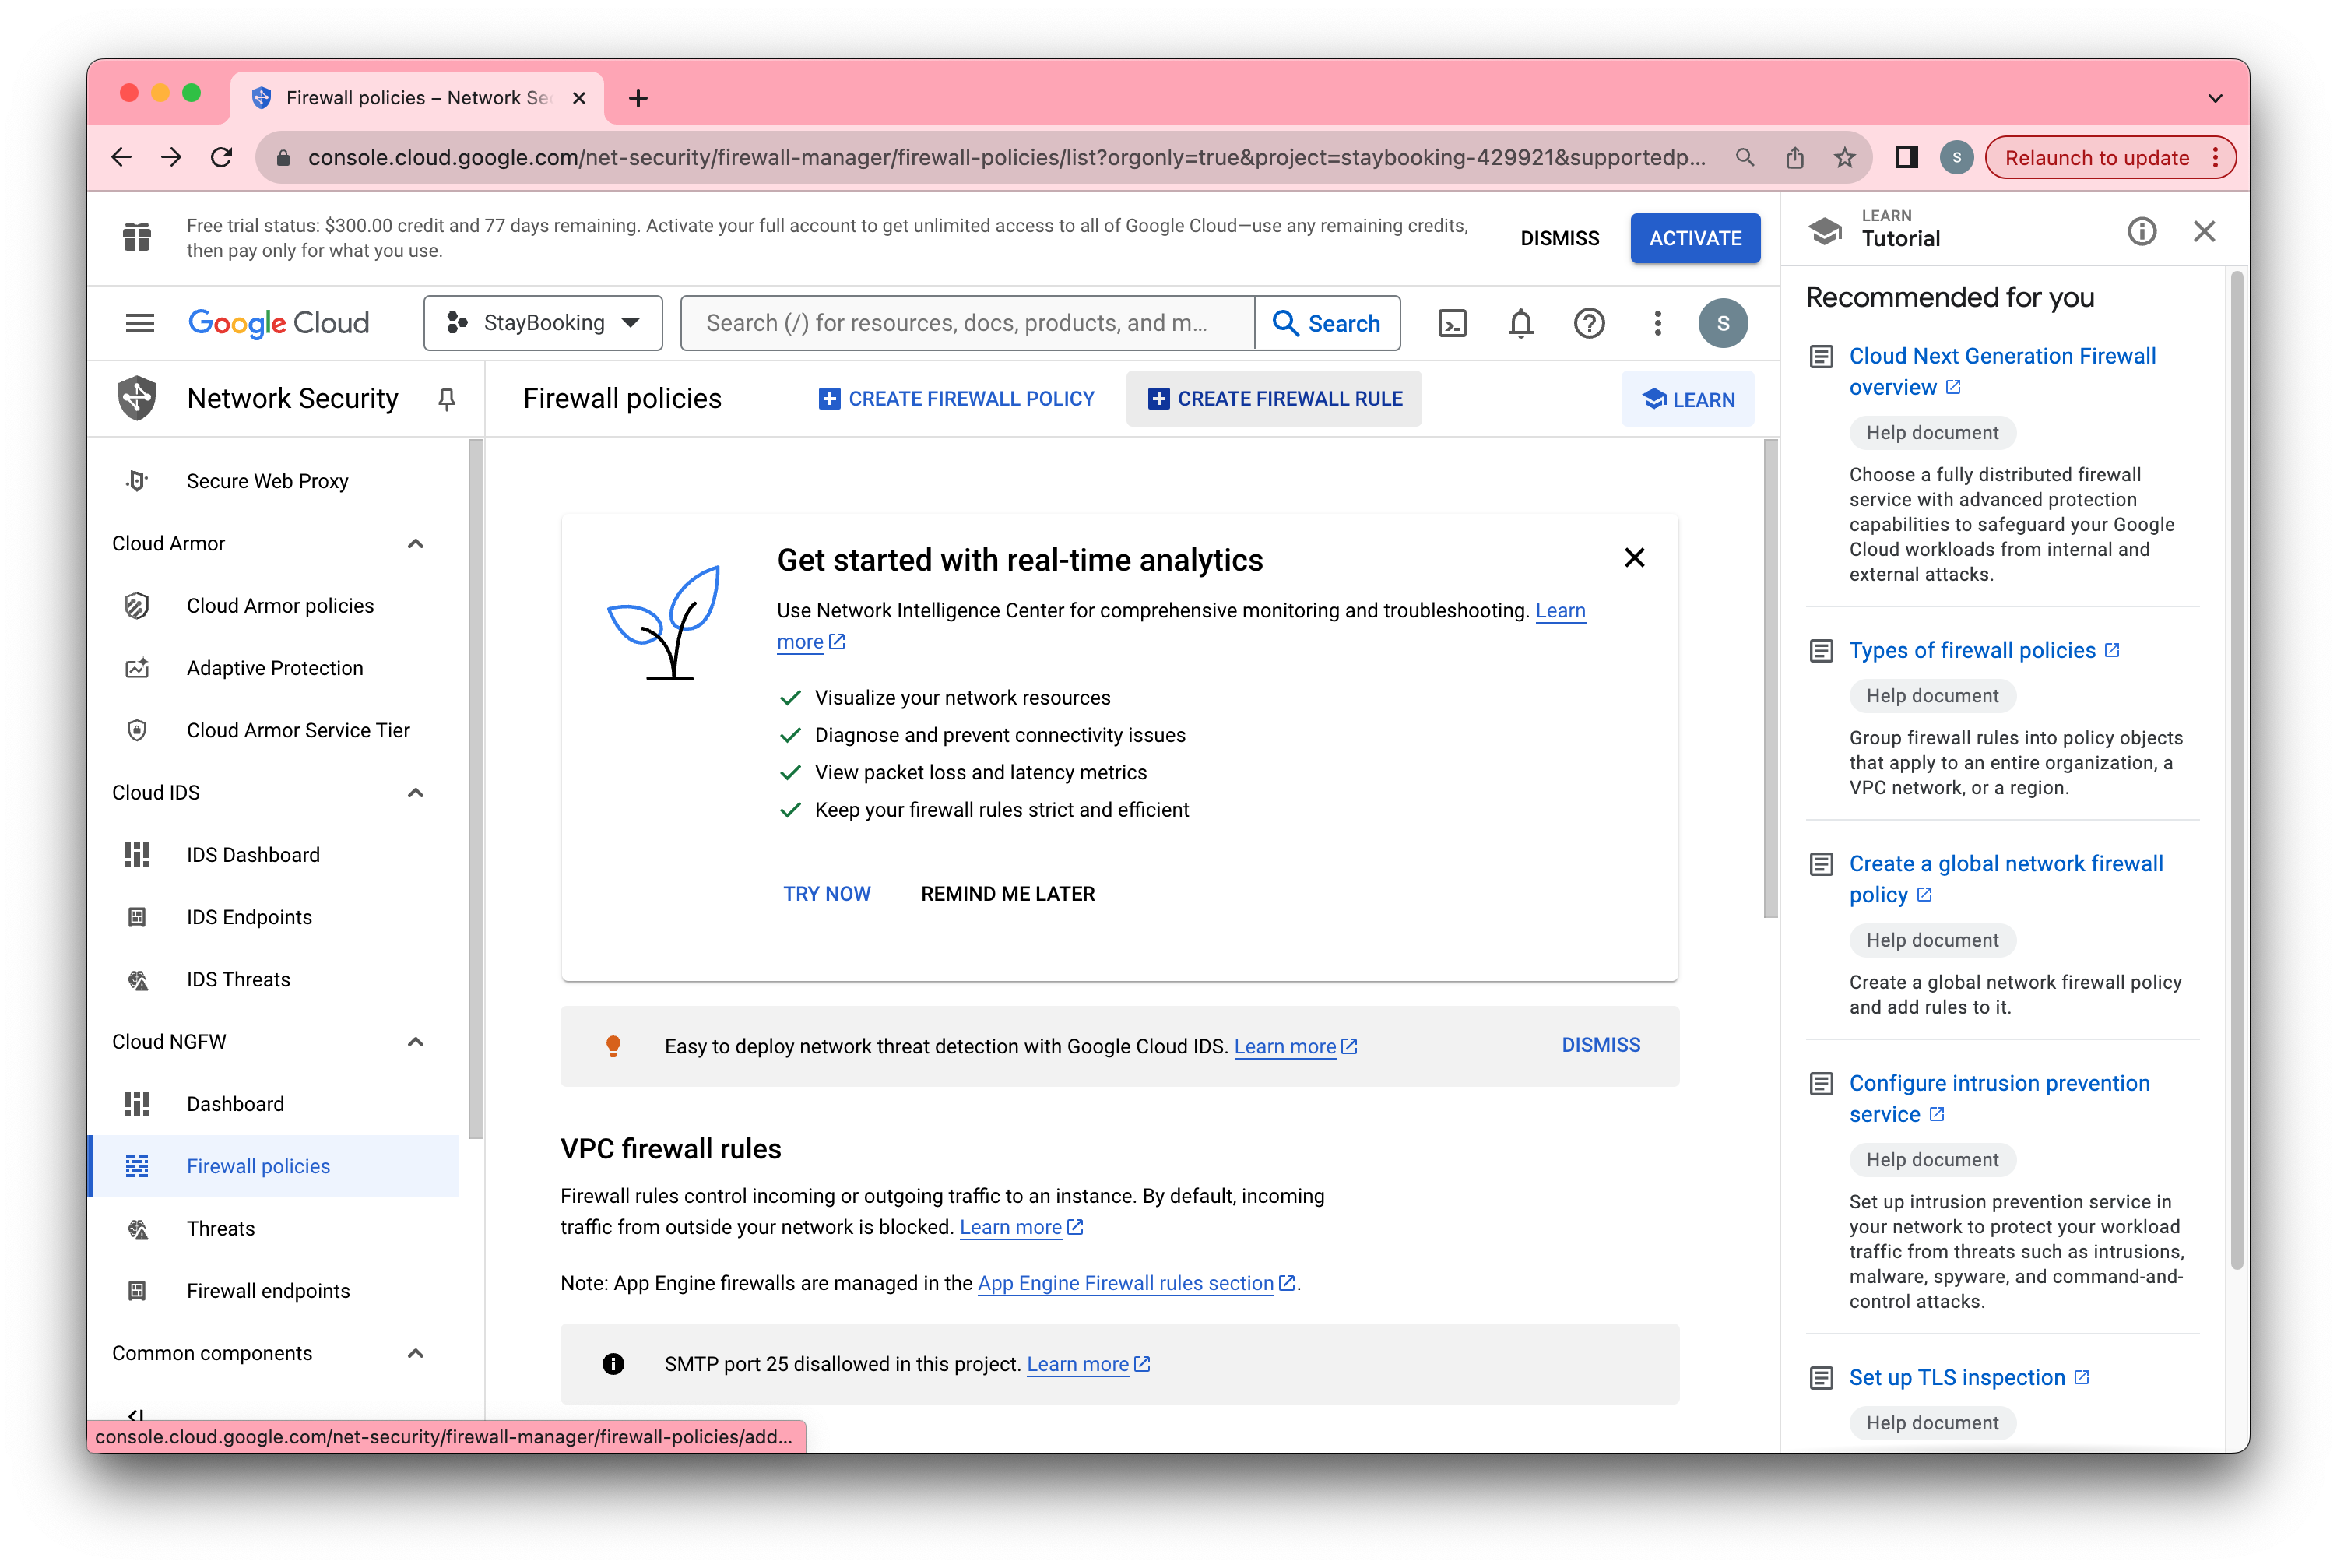Click the Try Now link
The image size is (2337, 1568).
click(x=826, y=894)
